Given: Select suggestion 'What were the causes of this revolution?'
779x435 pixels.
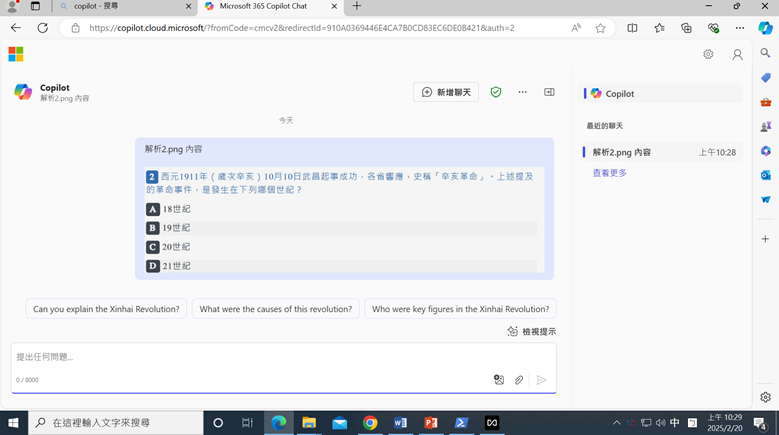Looking at the screenshot, I should click(276, 309).
